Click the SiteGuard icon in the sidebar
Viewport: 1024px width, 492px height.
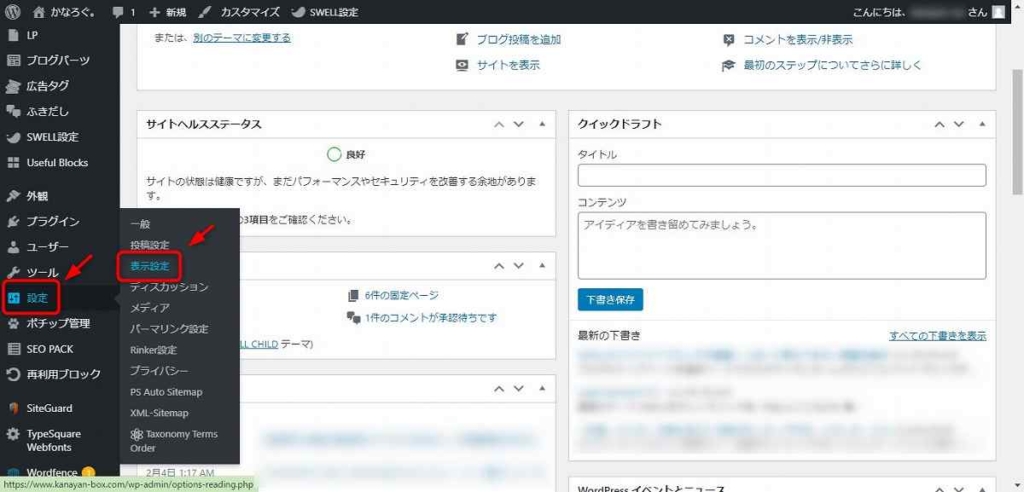(13, 408)
